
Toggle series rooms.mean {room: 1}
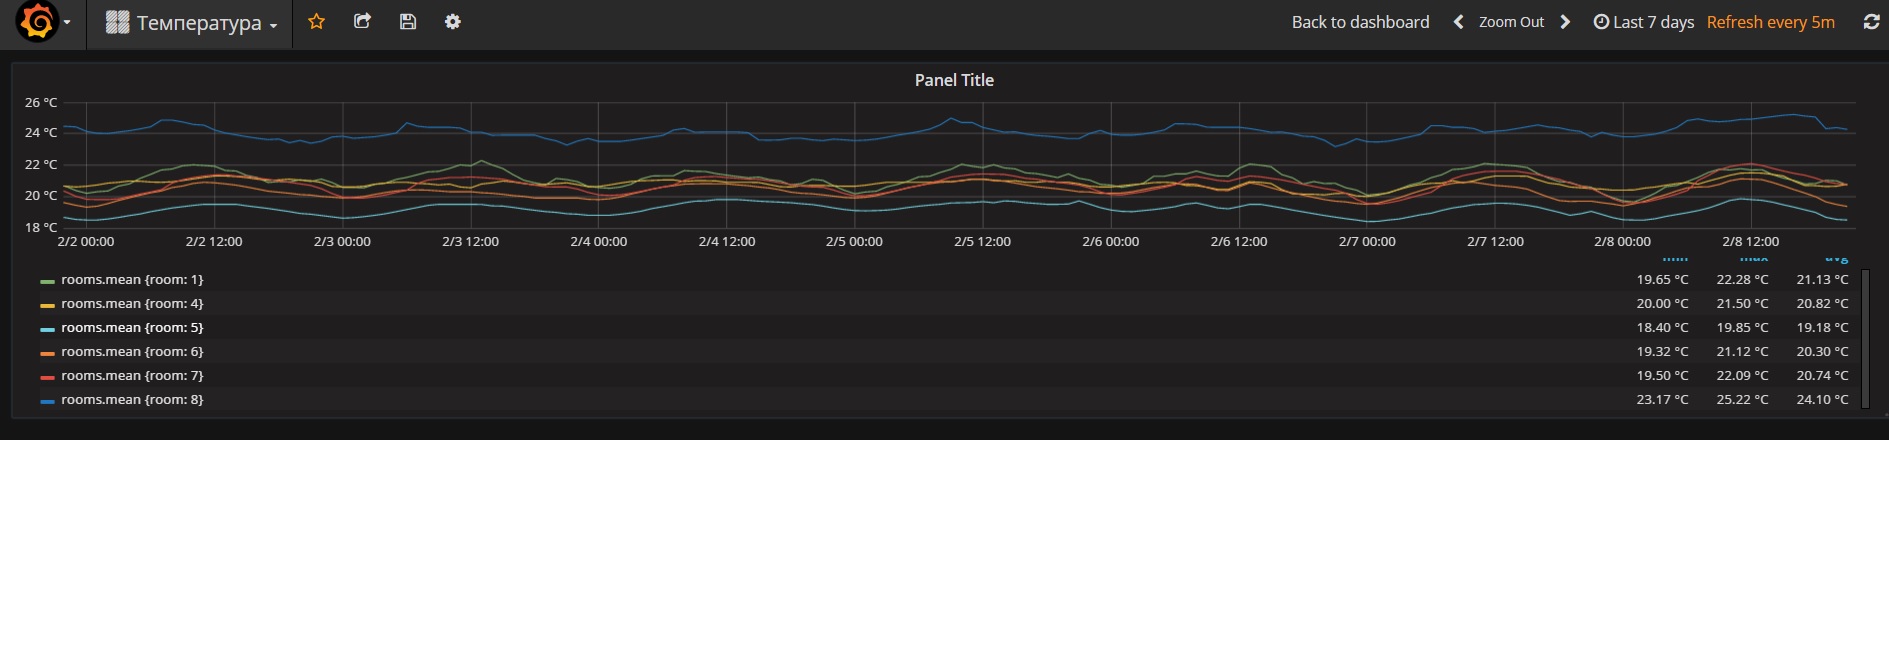tap(132, 280)
